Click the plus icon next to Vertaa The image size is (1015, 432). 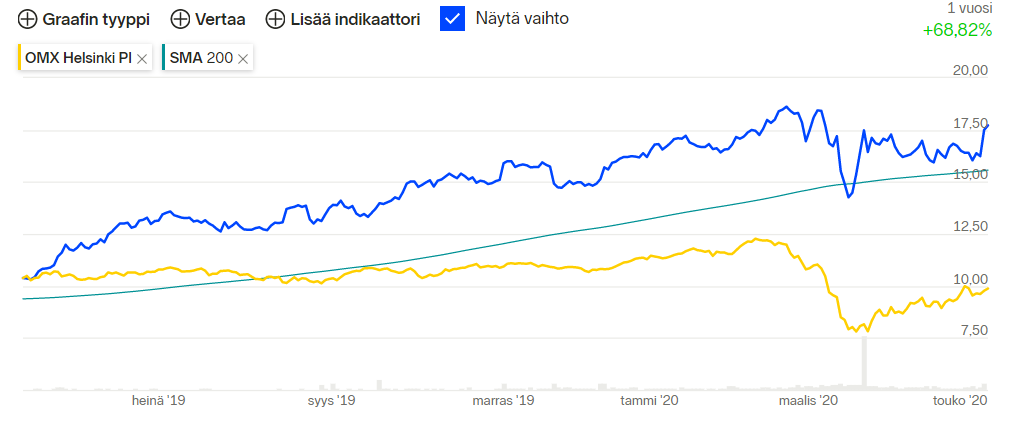pyautogui.click(x=180, y=19)
